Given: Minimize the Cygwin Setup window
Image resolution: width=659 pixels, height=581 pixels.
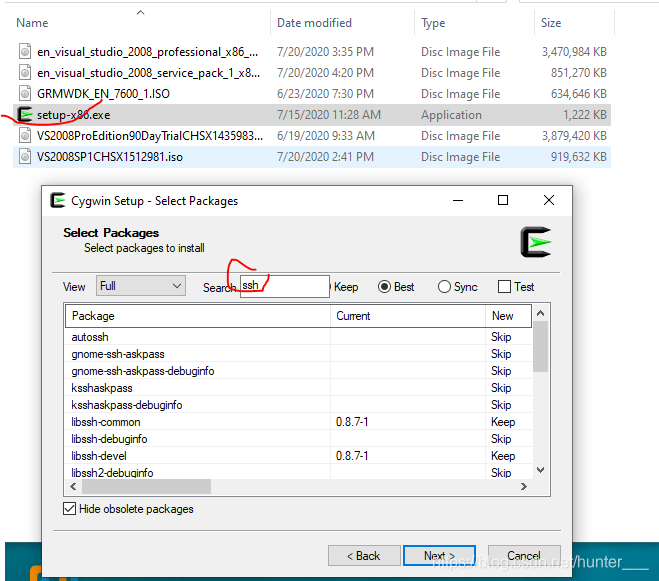Looking at the screenshot, I should coord(458,200).
